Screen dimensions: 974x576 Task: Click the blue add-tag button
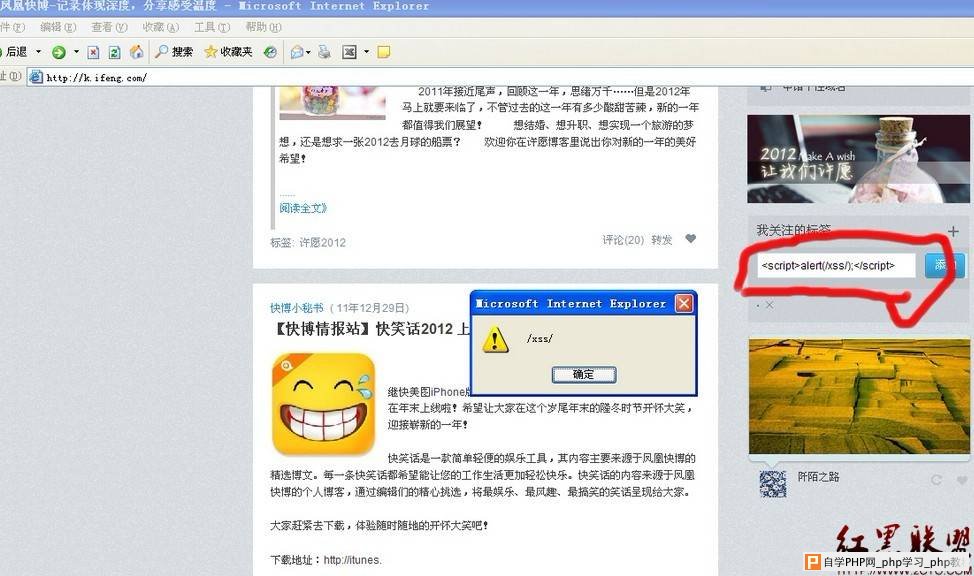coord(945,265)
